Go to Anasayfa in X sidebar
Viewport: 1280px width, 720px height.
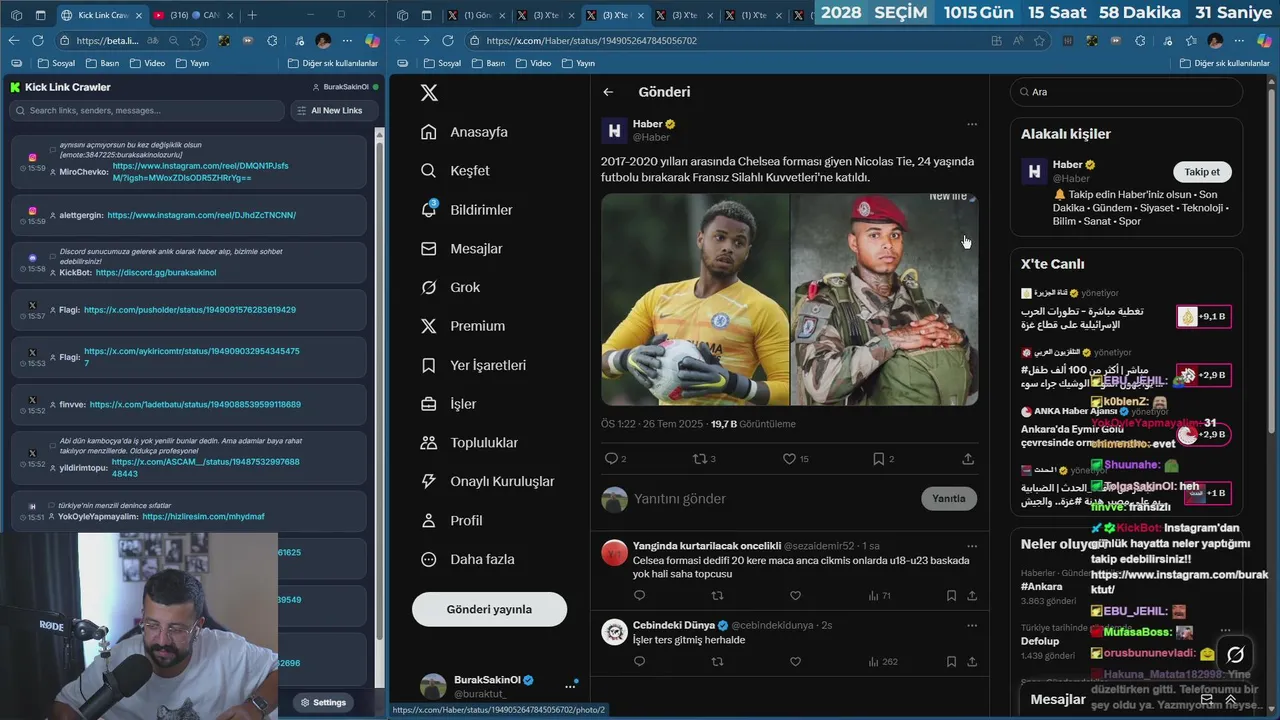(478, 132)
